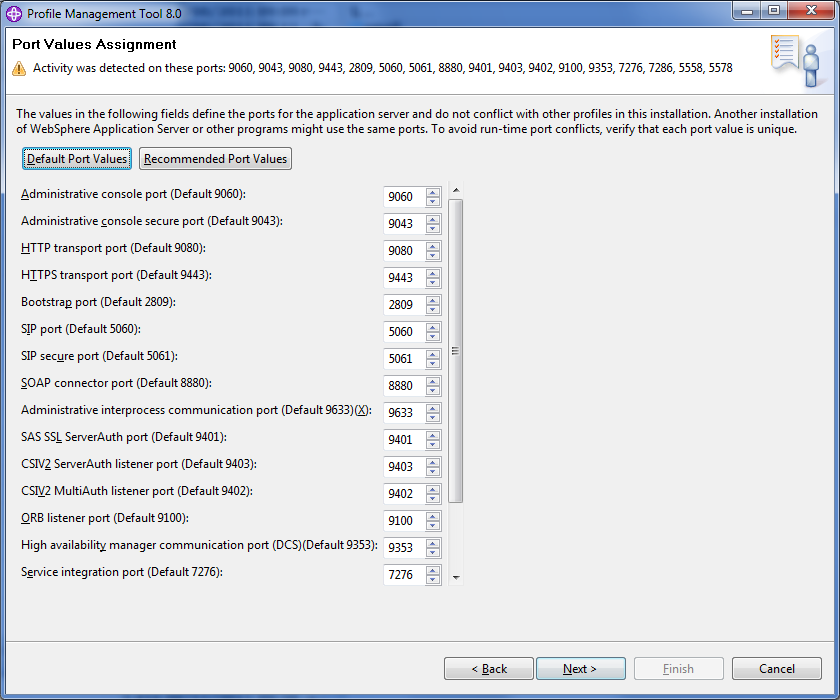Edit the CSIV2 ServerAuth listener port field
Image resolution: width=840 pixels, height=700 pixels.
point(405,466)
